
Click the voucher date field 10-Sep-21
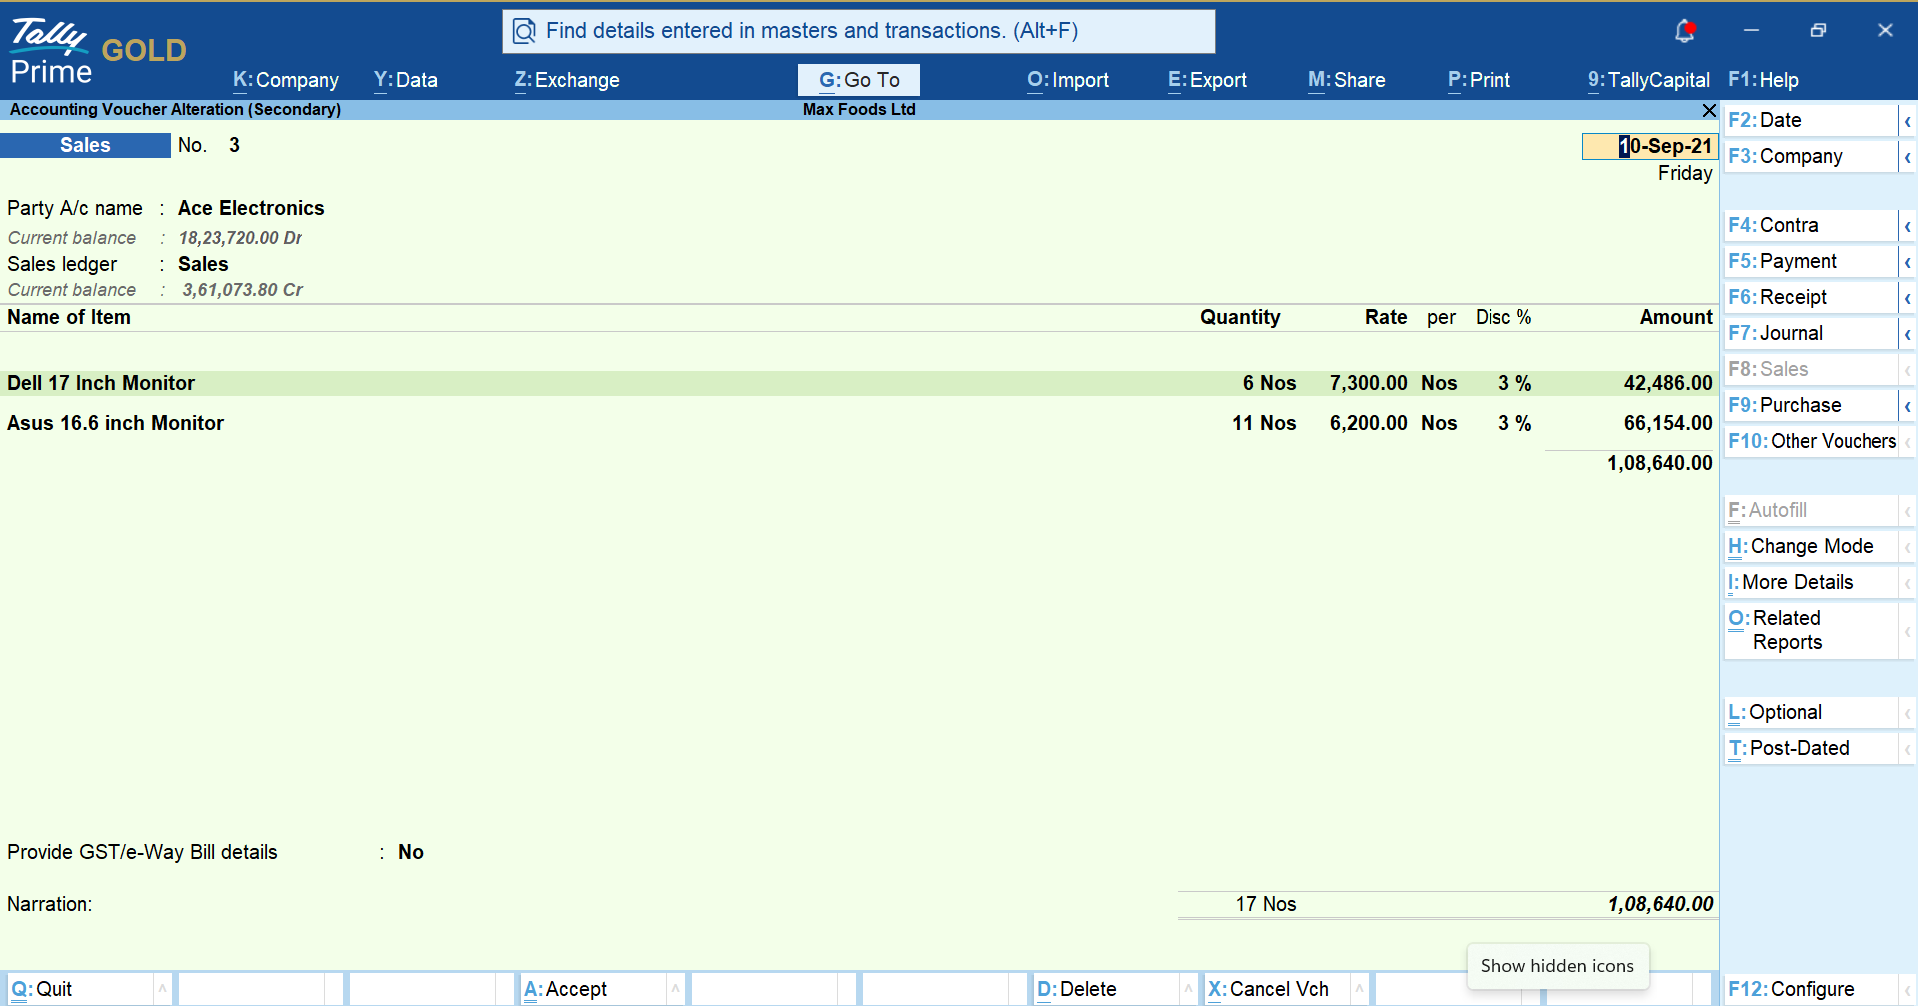click(1650, 146)
